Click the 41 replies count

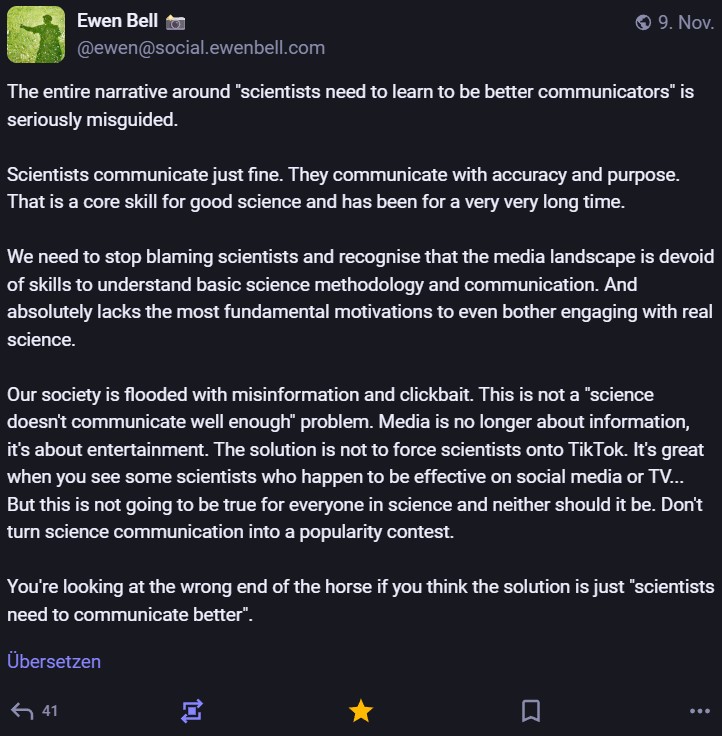coord(50,711)
